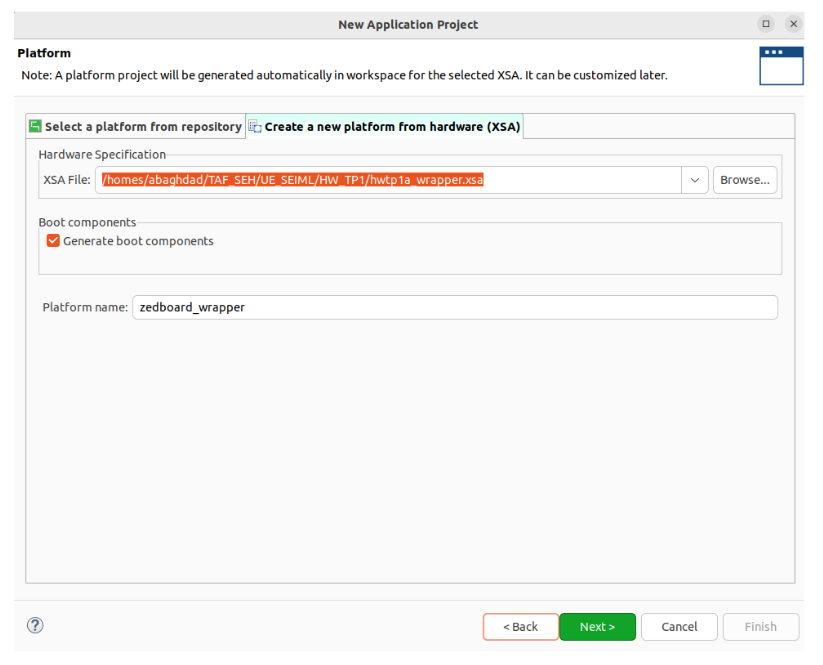Click the Platform heading text
This screenshot has height=665, width=823.
point(44,53)
